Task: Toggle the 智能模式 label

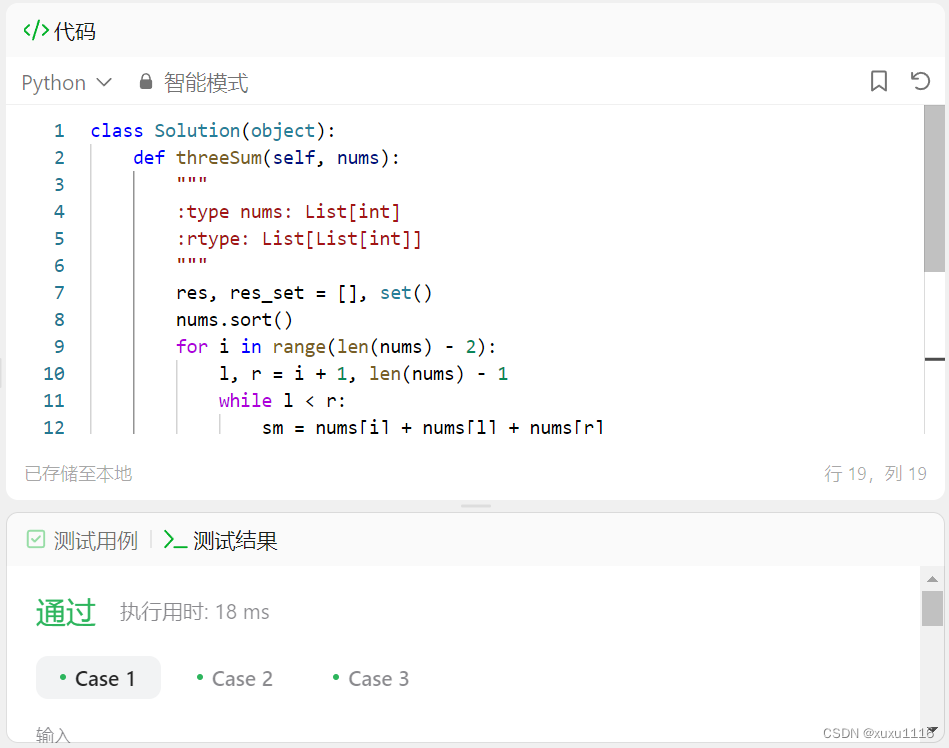Action: click(x=206, y=82)
